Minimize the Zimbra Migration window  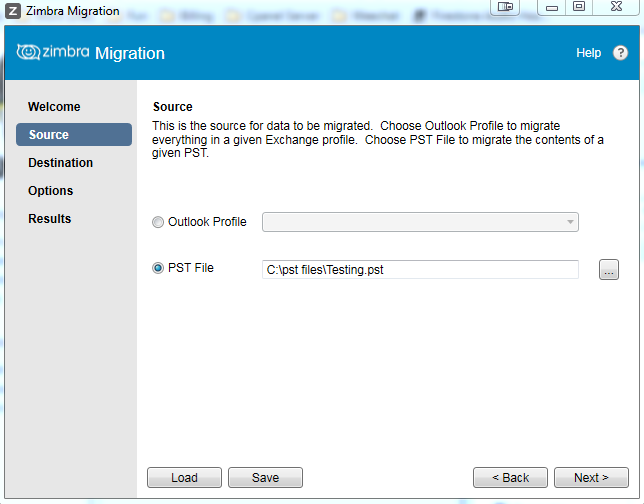tap(551, 7)
